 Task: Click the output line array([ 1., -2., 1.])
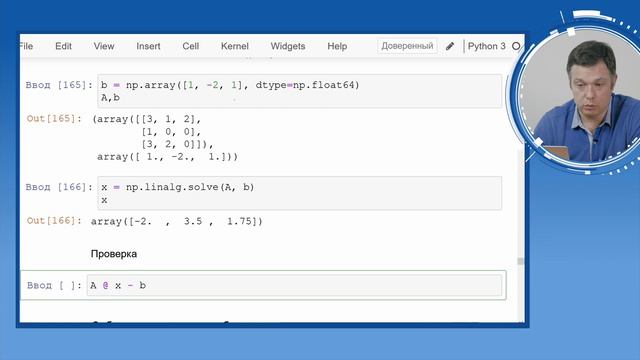[167, 157]
